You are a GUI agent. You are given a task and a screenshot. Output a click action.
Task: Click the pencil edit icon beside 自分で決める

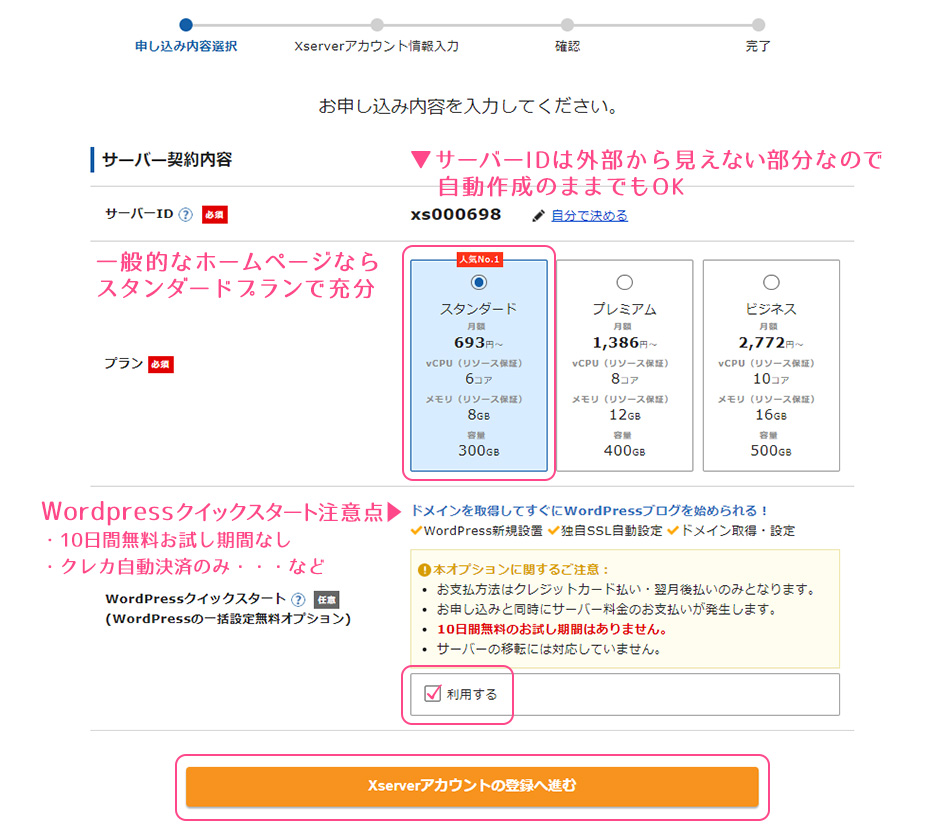click(538, 216)
